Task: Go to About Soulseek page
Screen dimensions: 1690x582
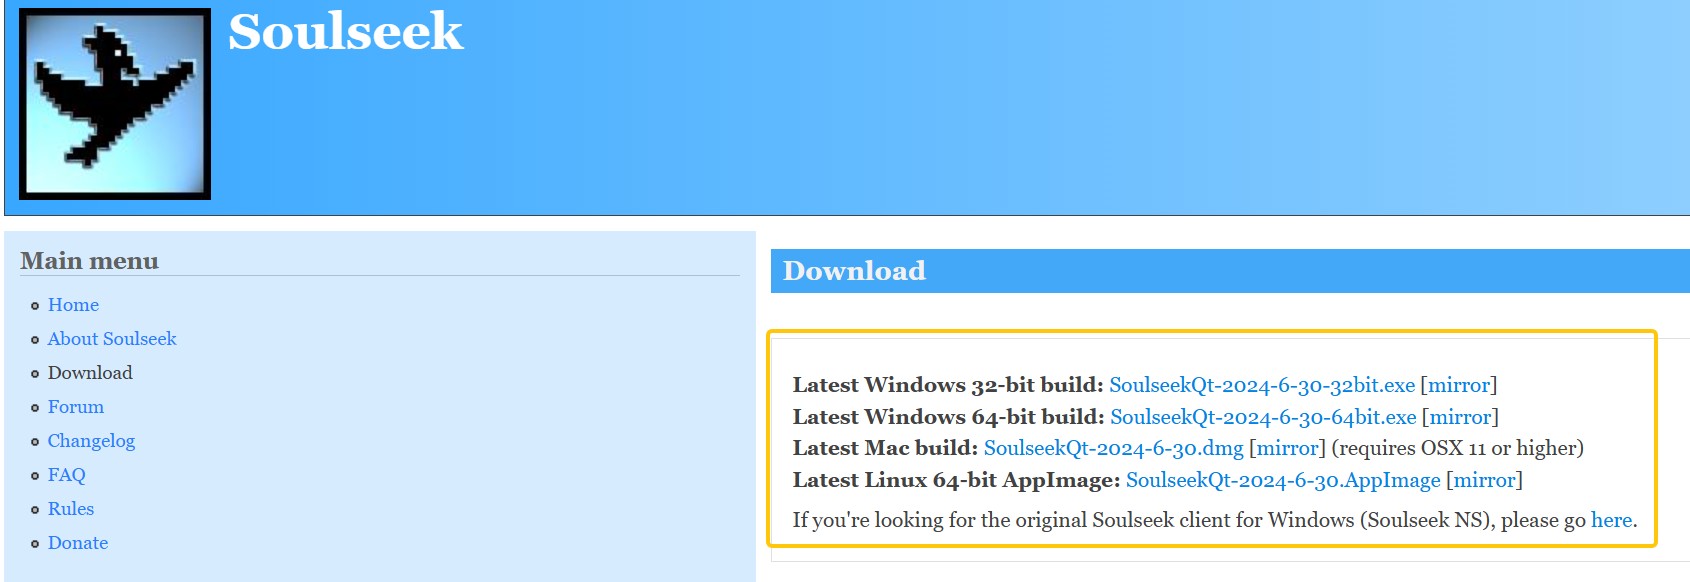Action: (112, 339)
